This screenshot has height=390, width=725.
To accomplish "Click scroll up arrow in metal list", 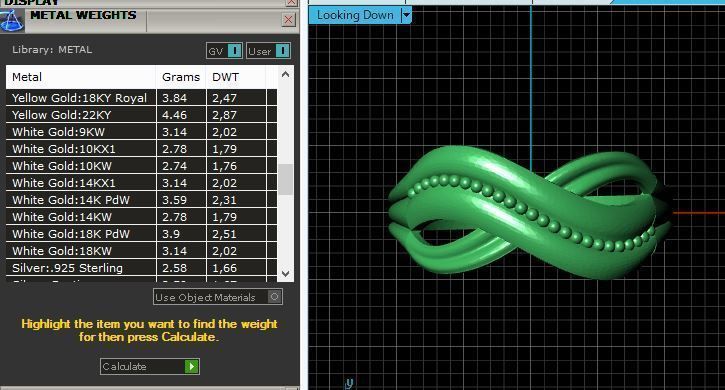I will pyautogui.click(x=286, y=74).
